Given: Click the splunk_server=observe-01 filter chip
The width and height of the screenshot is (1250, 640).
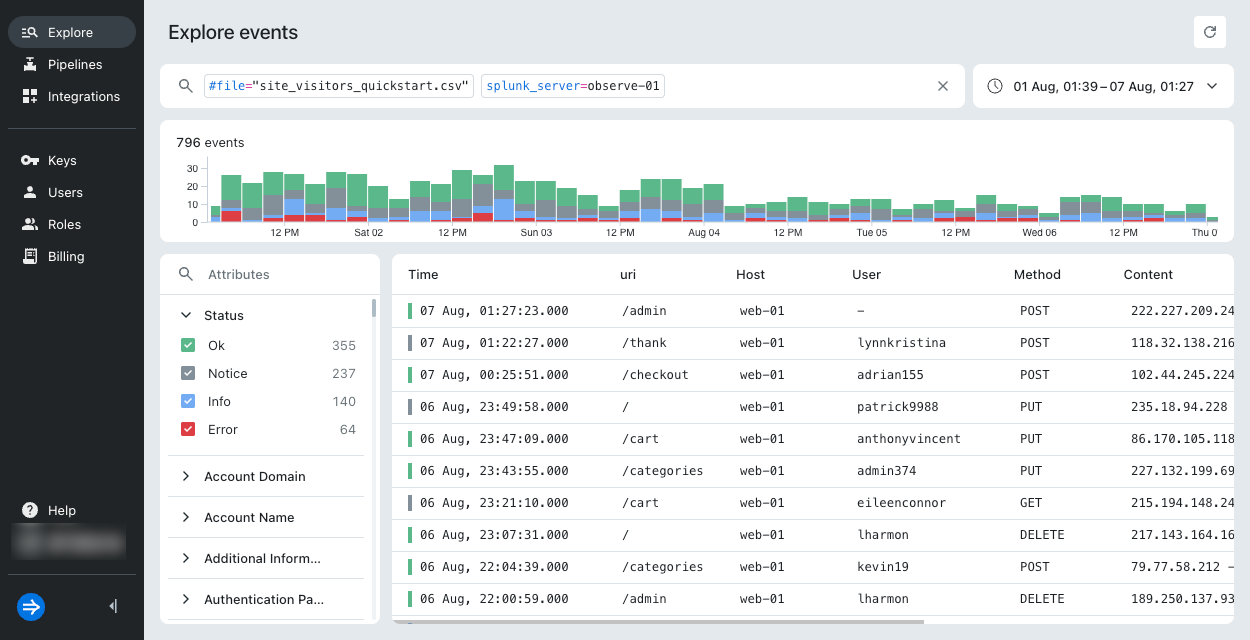Looking at the screenshot, I should 573,86.
